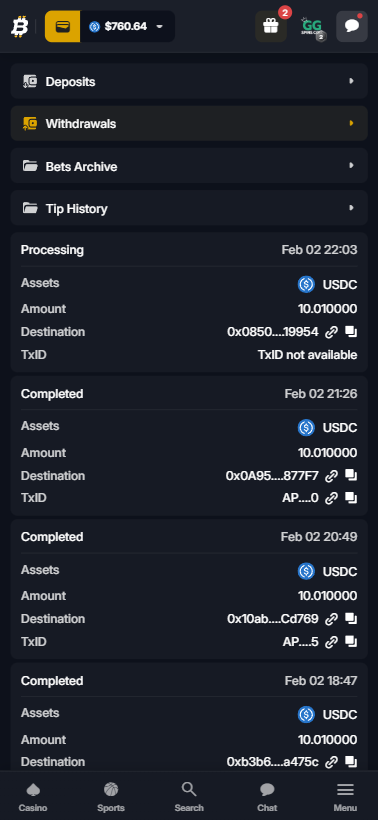Click the timestamp Feb 02 18:47
378x820 pixels.
(x=321, y=681)
